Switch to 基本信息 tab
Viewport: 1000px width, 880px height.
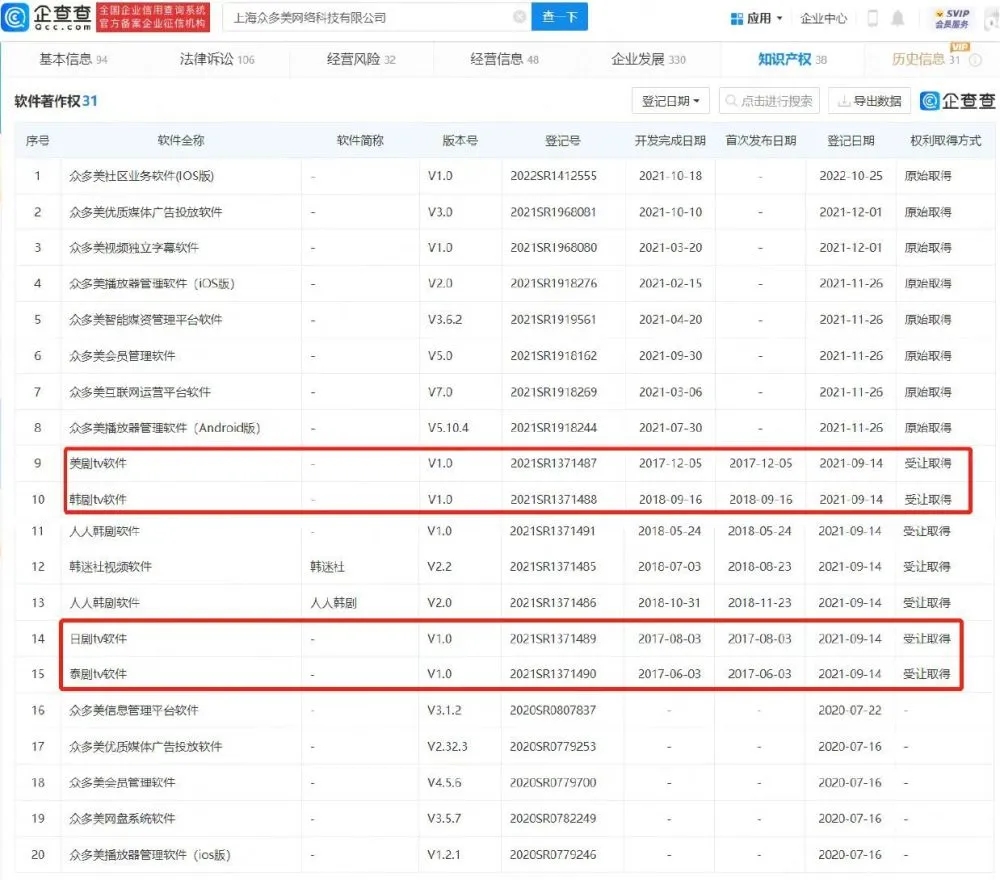tap(73, 59)
